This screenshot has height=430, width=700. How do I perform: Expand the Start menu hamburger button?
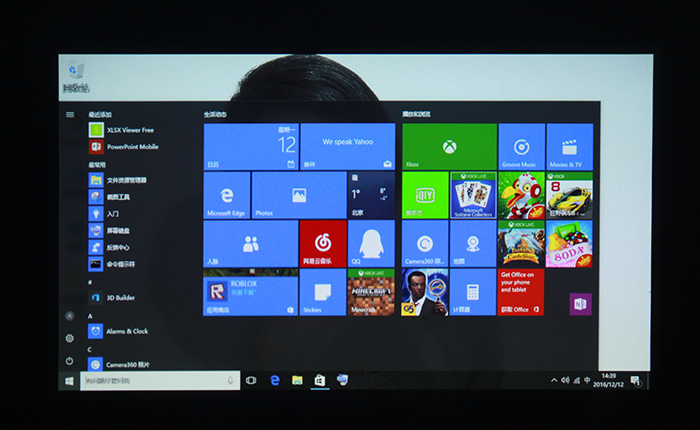(x=70, y=114)
